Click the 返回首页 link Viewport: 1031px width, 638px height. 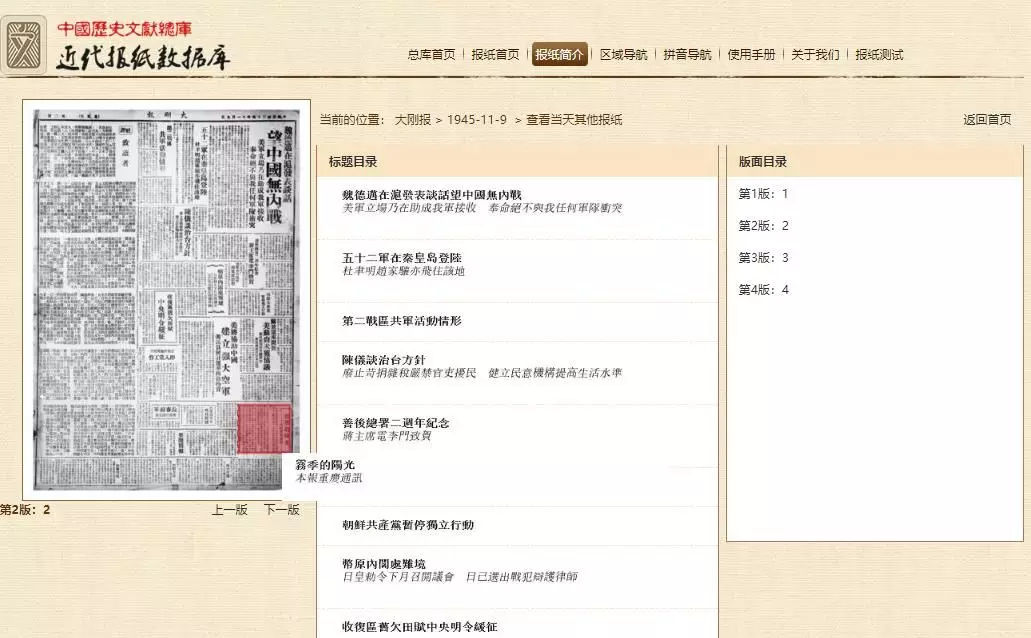986,120
